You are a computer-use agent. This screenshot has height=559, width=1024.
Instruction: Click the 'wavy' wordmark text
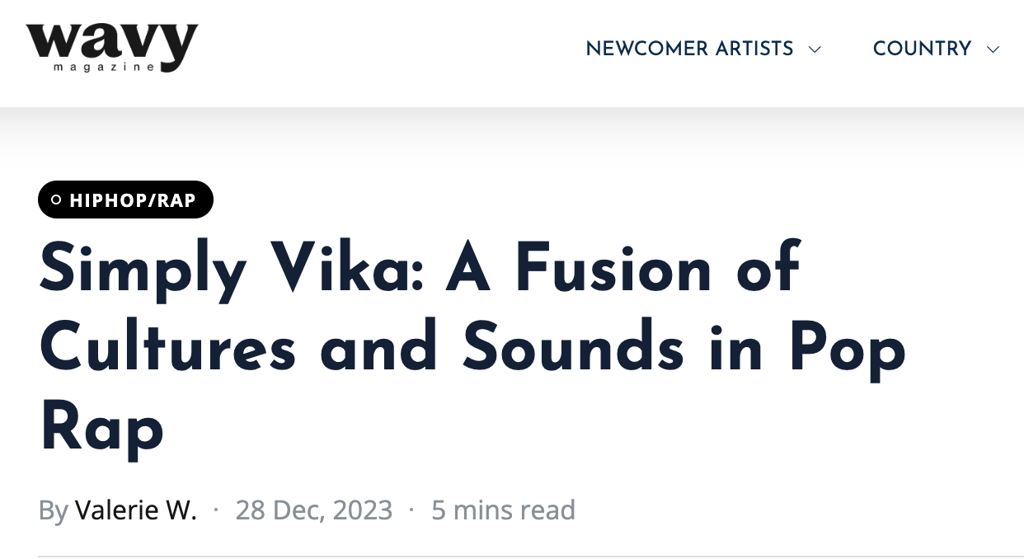112,38
